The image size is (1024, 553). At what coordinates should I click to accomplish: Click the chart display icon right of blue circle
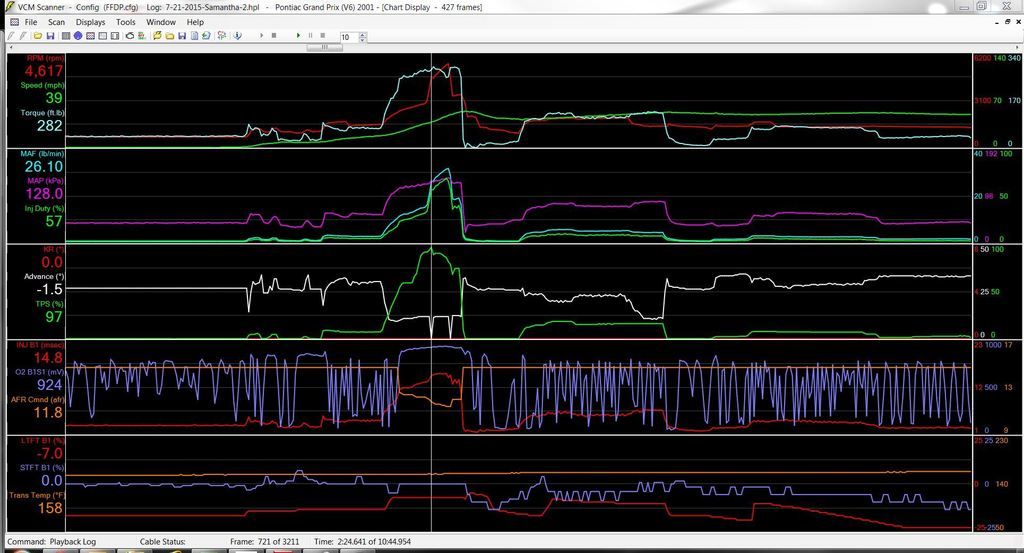89,36
